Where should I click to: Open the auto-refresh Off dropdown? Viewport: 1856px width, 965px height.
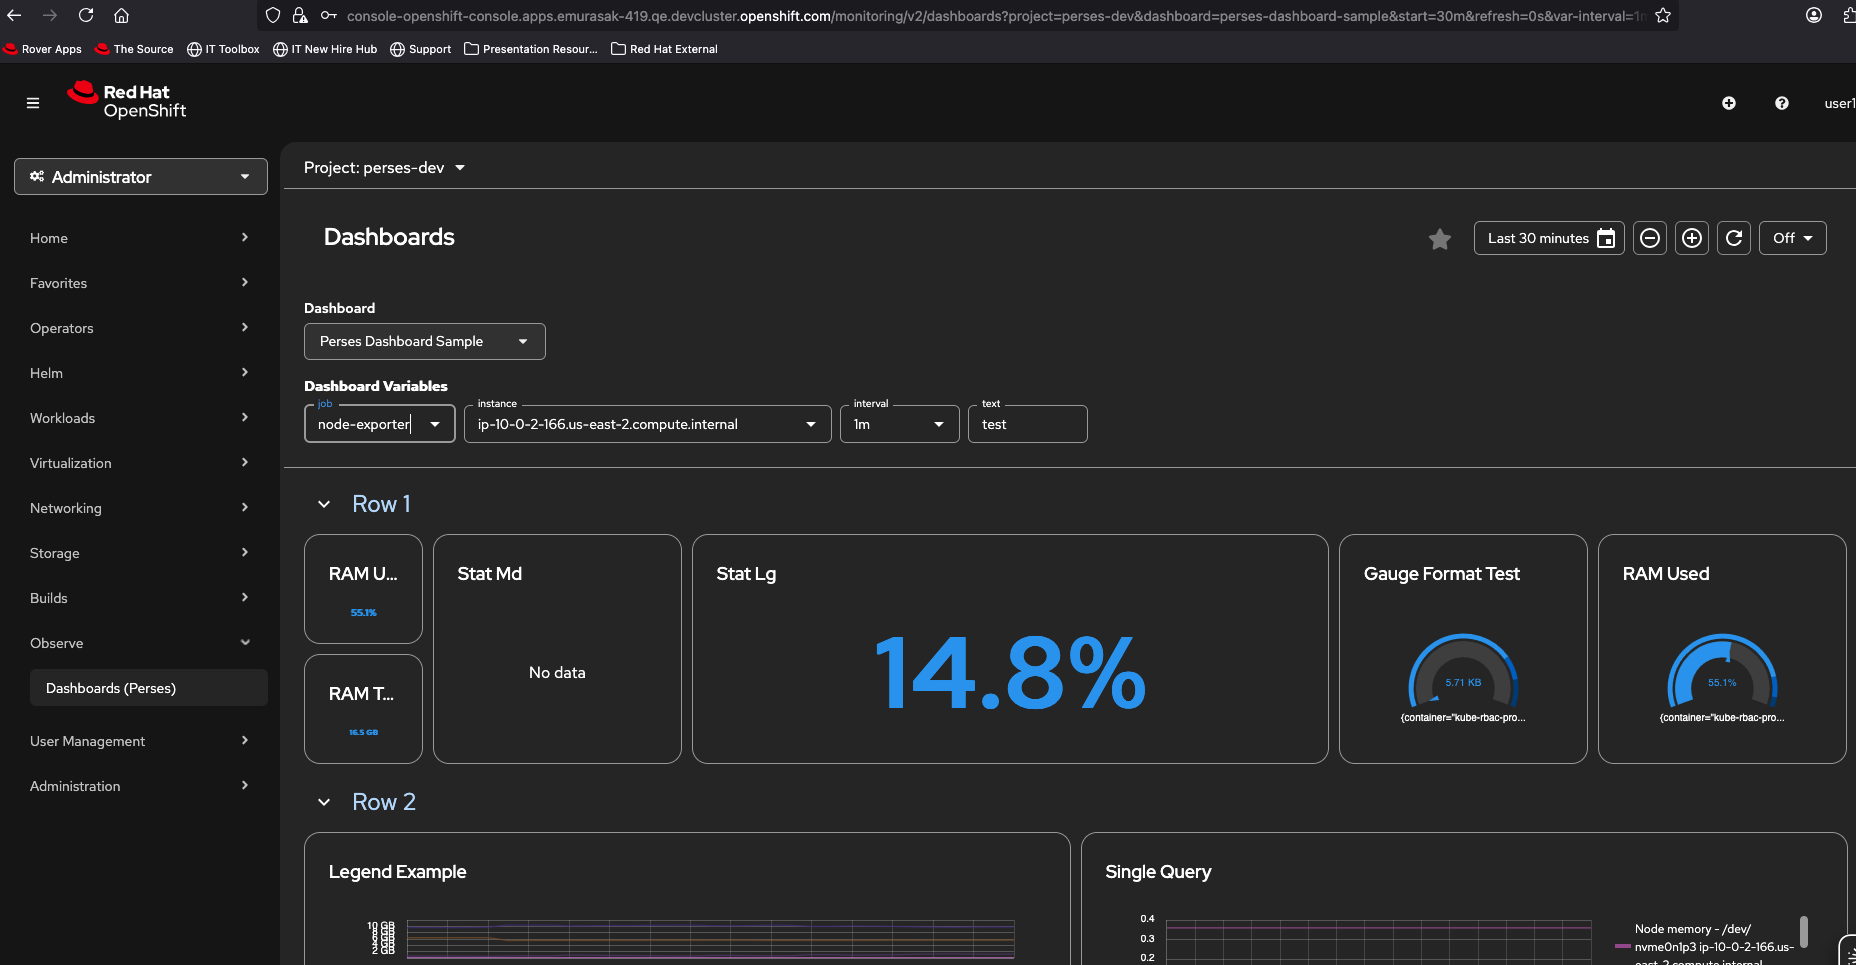pos(1792,238)
